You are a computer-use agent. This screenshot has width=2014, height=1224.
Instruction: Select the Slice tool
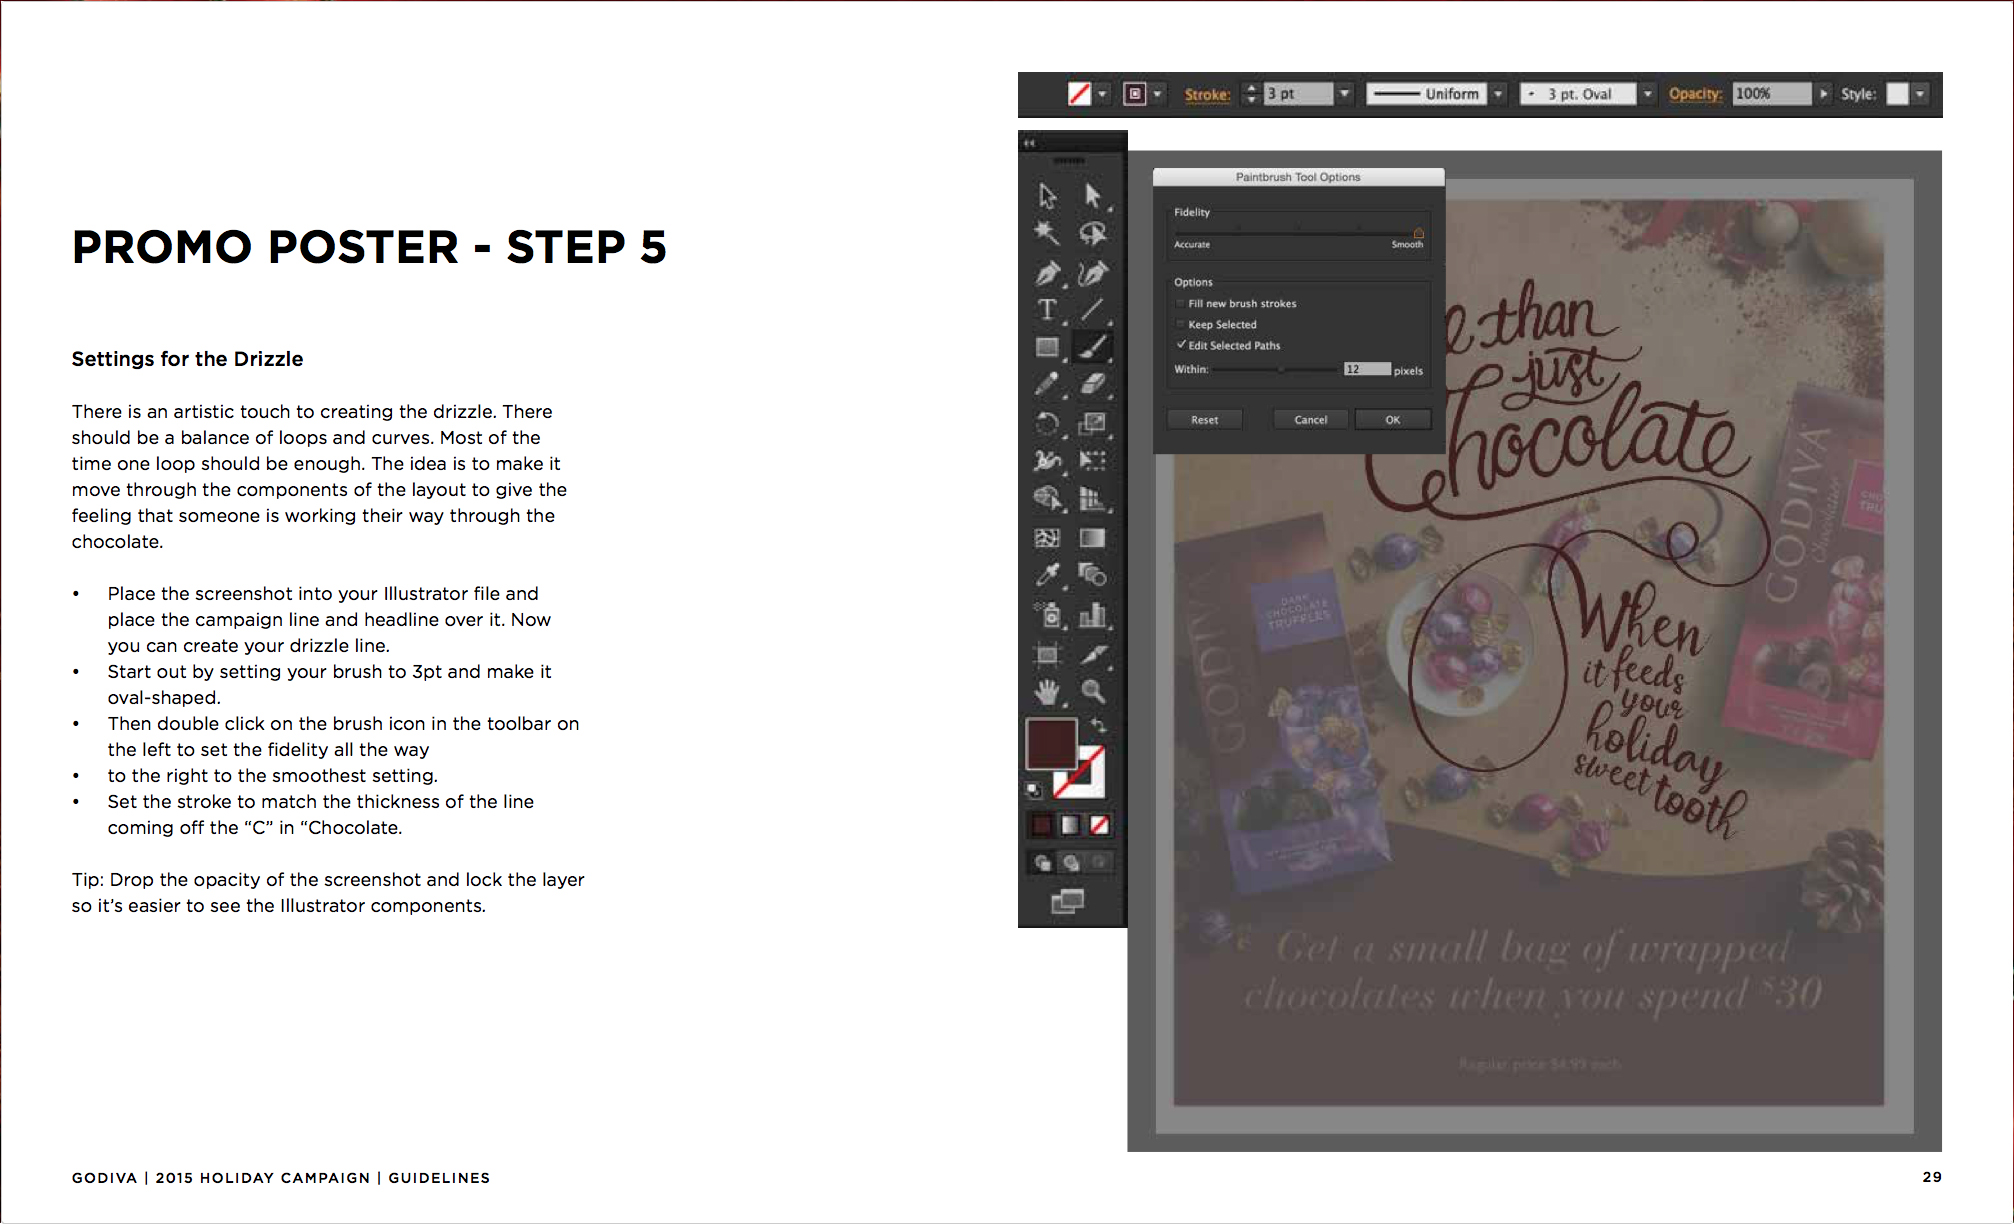pos(1093,655)
